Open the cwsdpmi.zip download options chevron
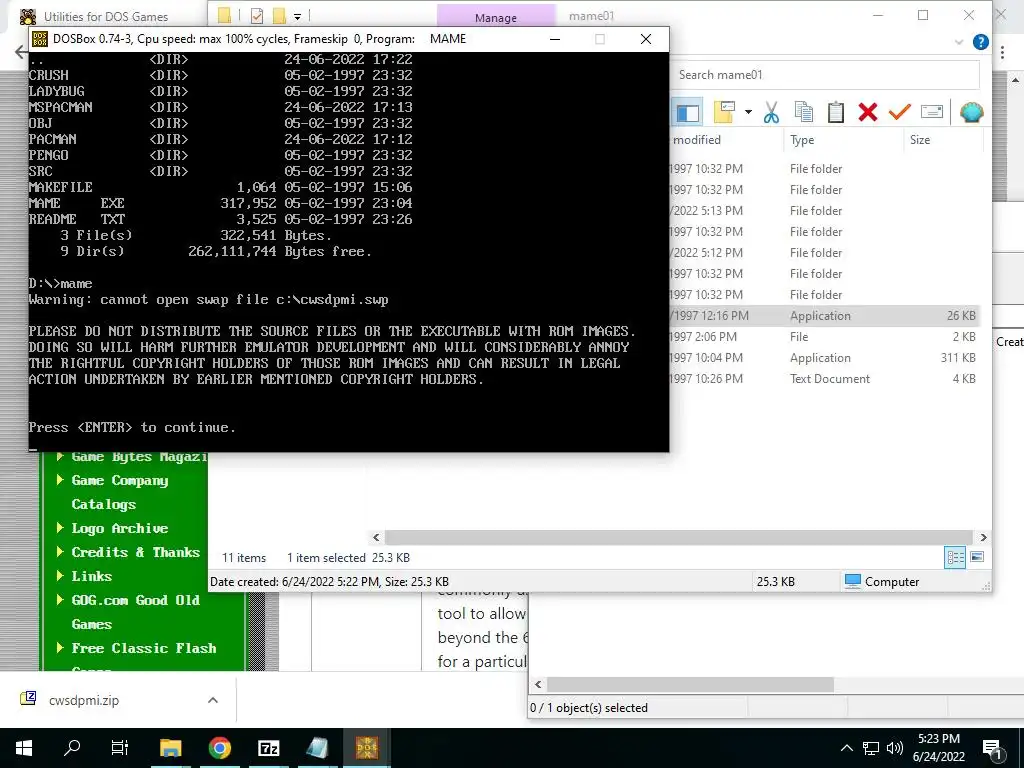The height and width of the screenshot is (768, 1024). point(212,700)
